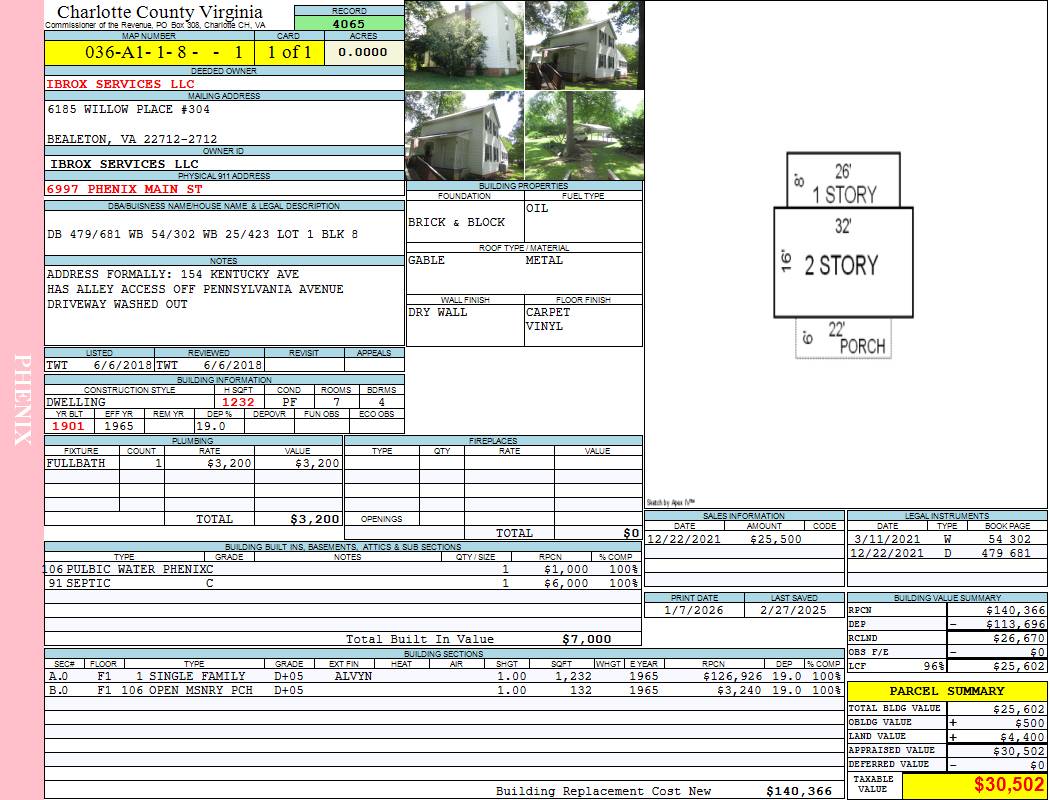Click the 1 STORY section in sketch
Screen dimensions: 1050x800
pyautogui.click(x=844, y=194)
